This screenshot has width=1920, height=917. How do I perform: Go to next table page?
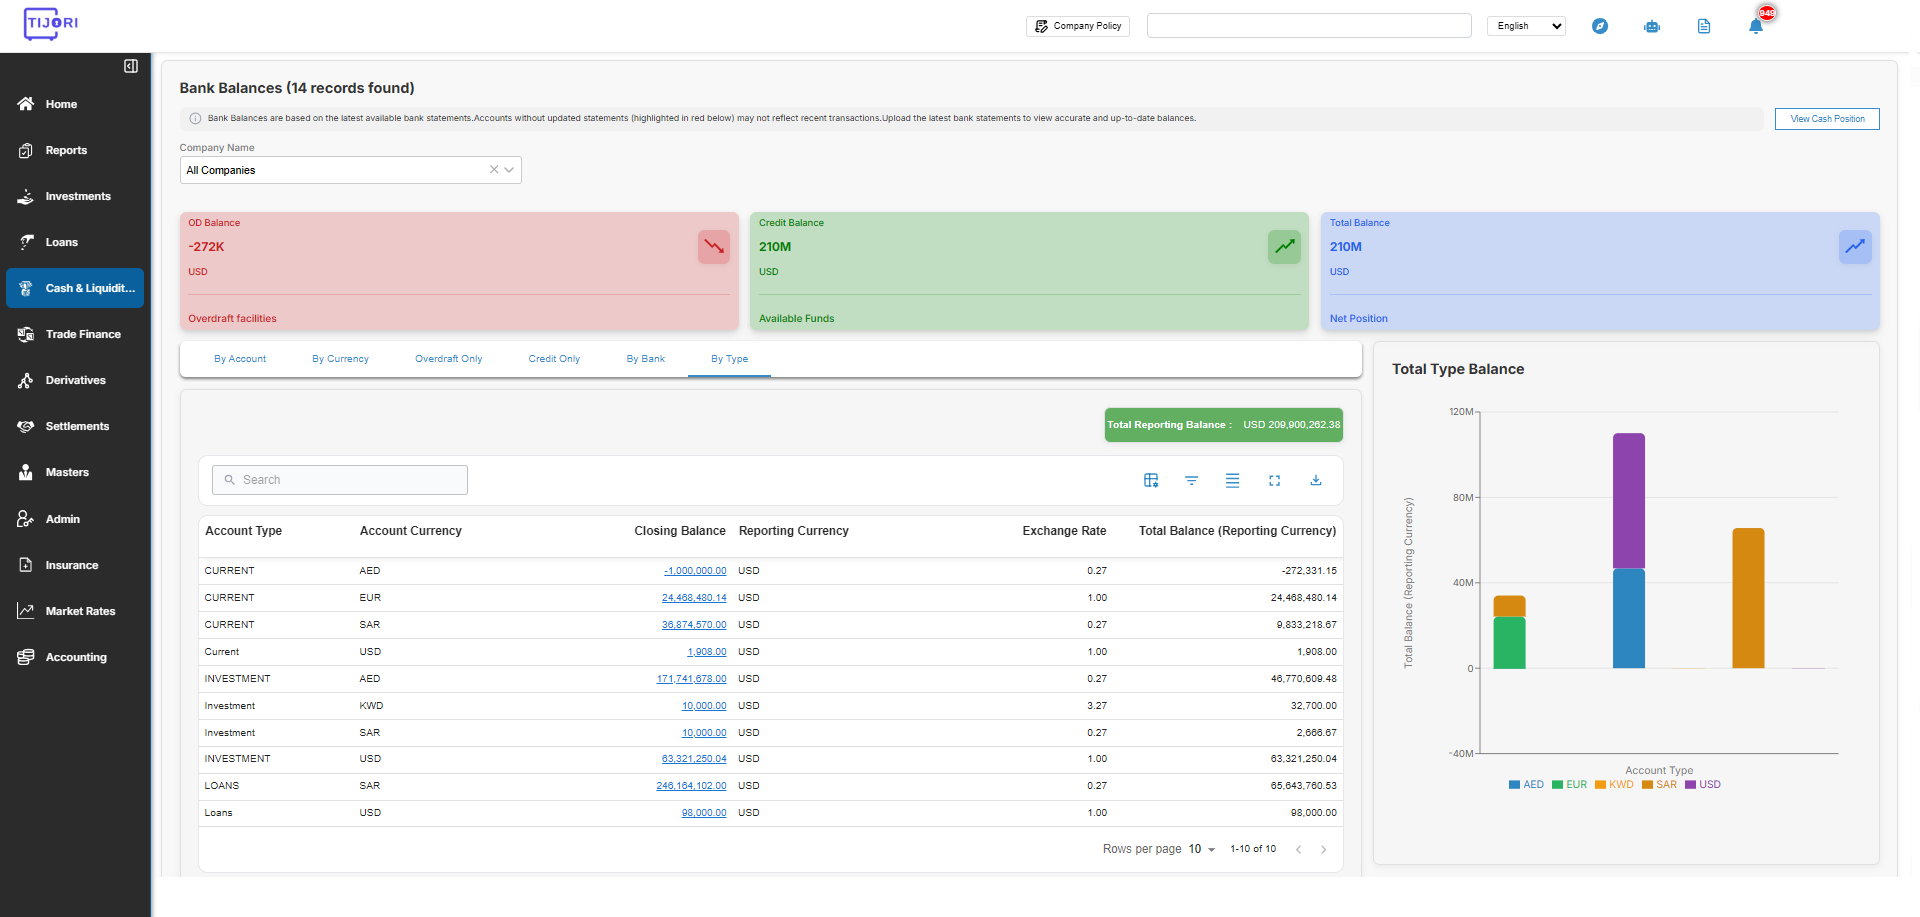tap(1324, 849)
